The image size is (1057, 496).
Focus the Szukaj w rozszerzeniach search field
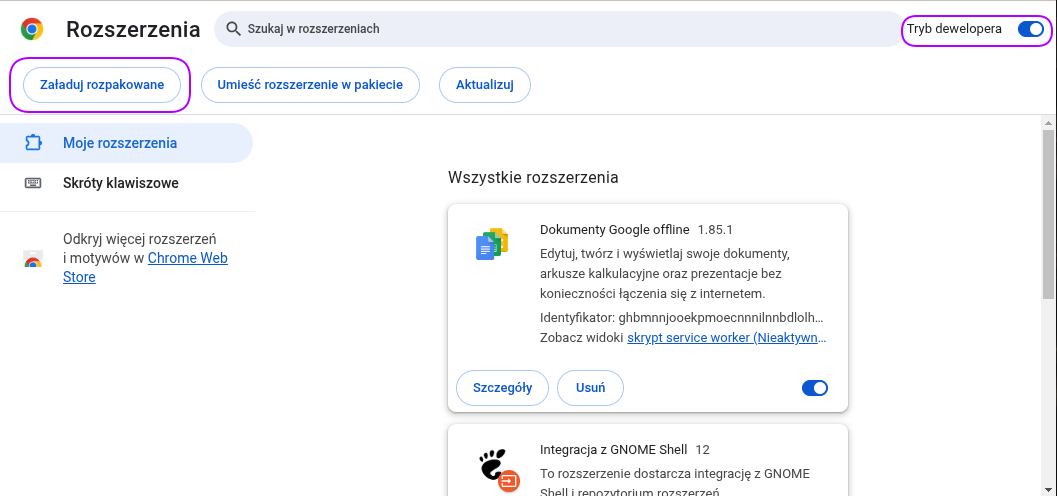click(560, 29)
